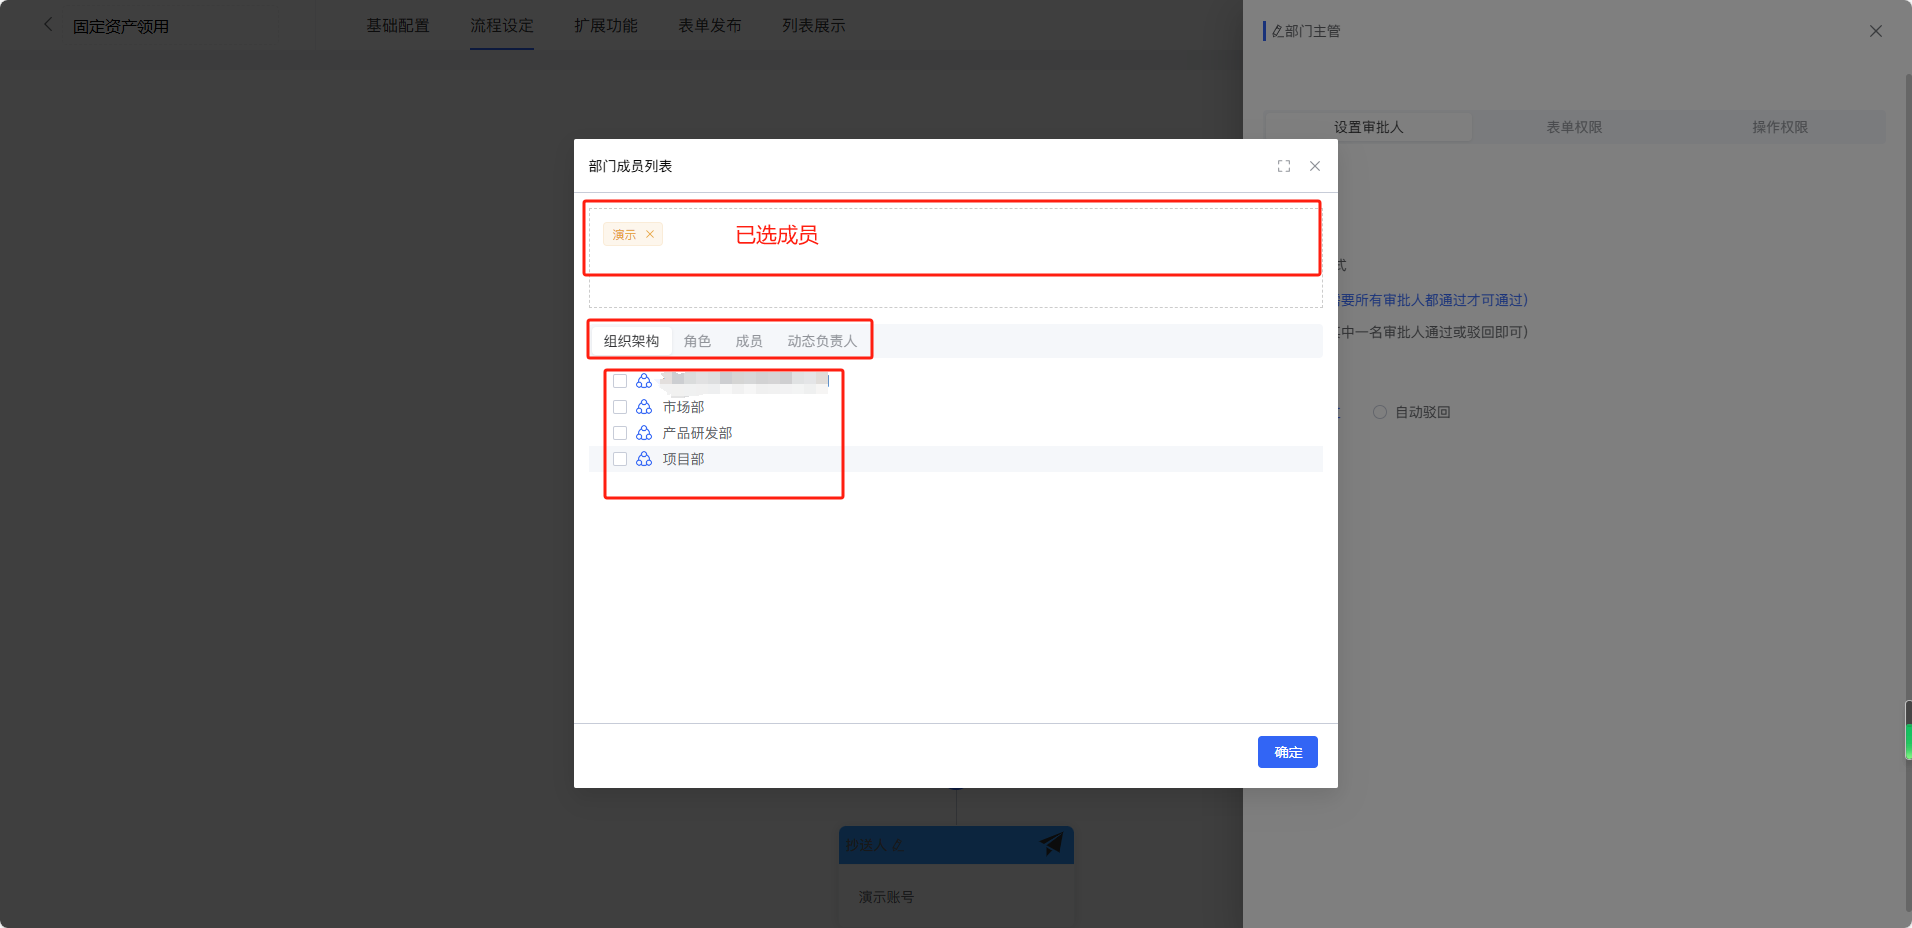
Task: Check the 市场部 checkbox
Action: tap(620, 407)
